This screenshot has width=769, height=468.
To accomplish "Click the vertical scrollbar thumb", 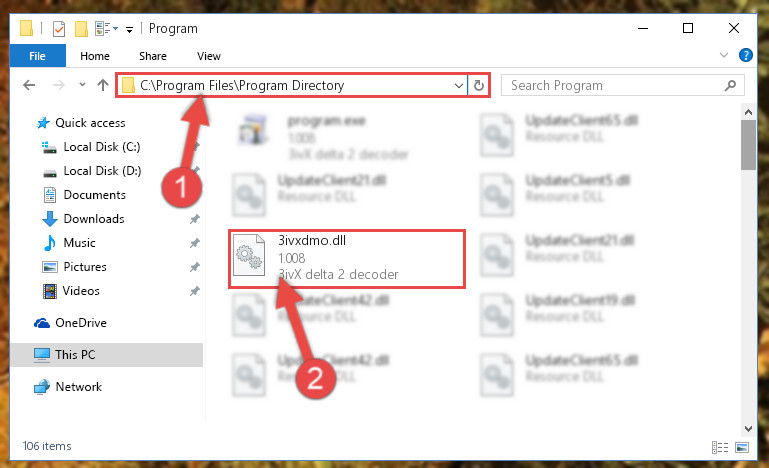I will [748, 145].
